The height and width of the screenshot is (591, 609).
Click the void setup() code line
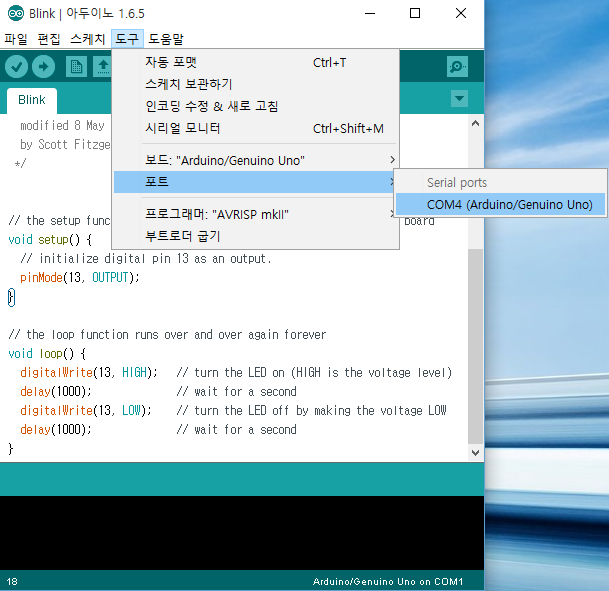(50, 240)
